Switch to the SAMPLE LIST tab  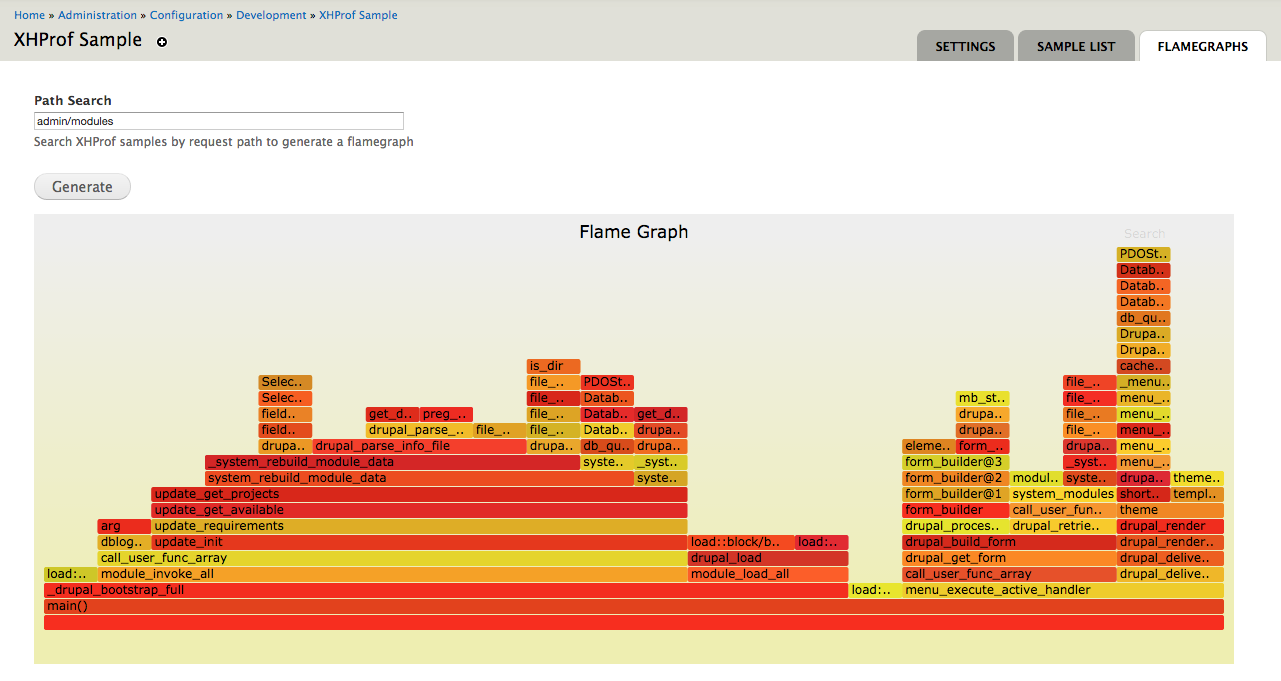pyautogui.click(x=1076, y=46)
